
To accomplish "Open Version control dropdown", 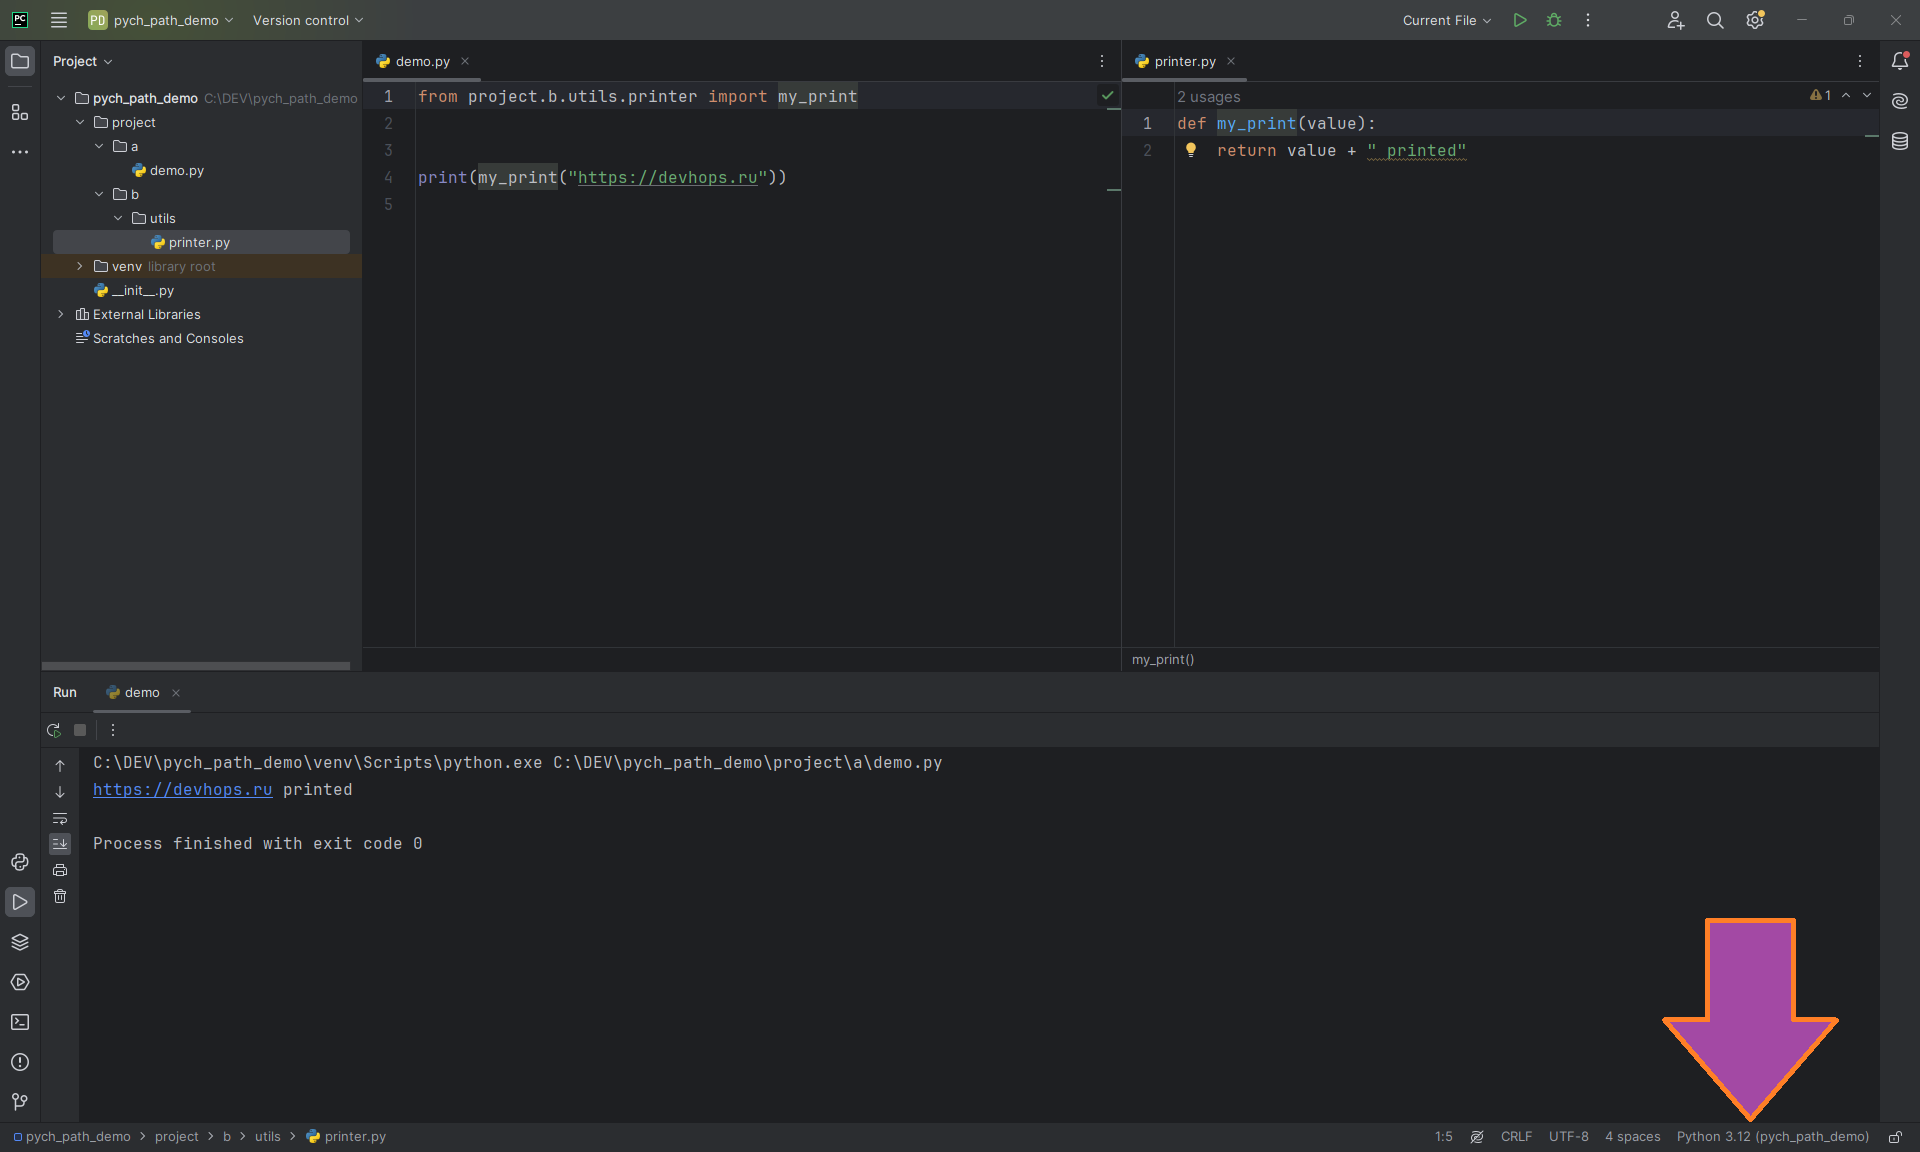I will click(x=308, y=20).
